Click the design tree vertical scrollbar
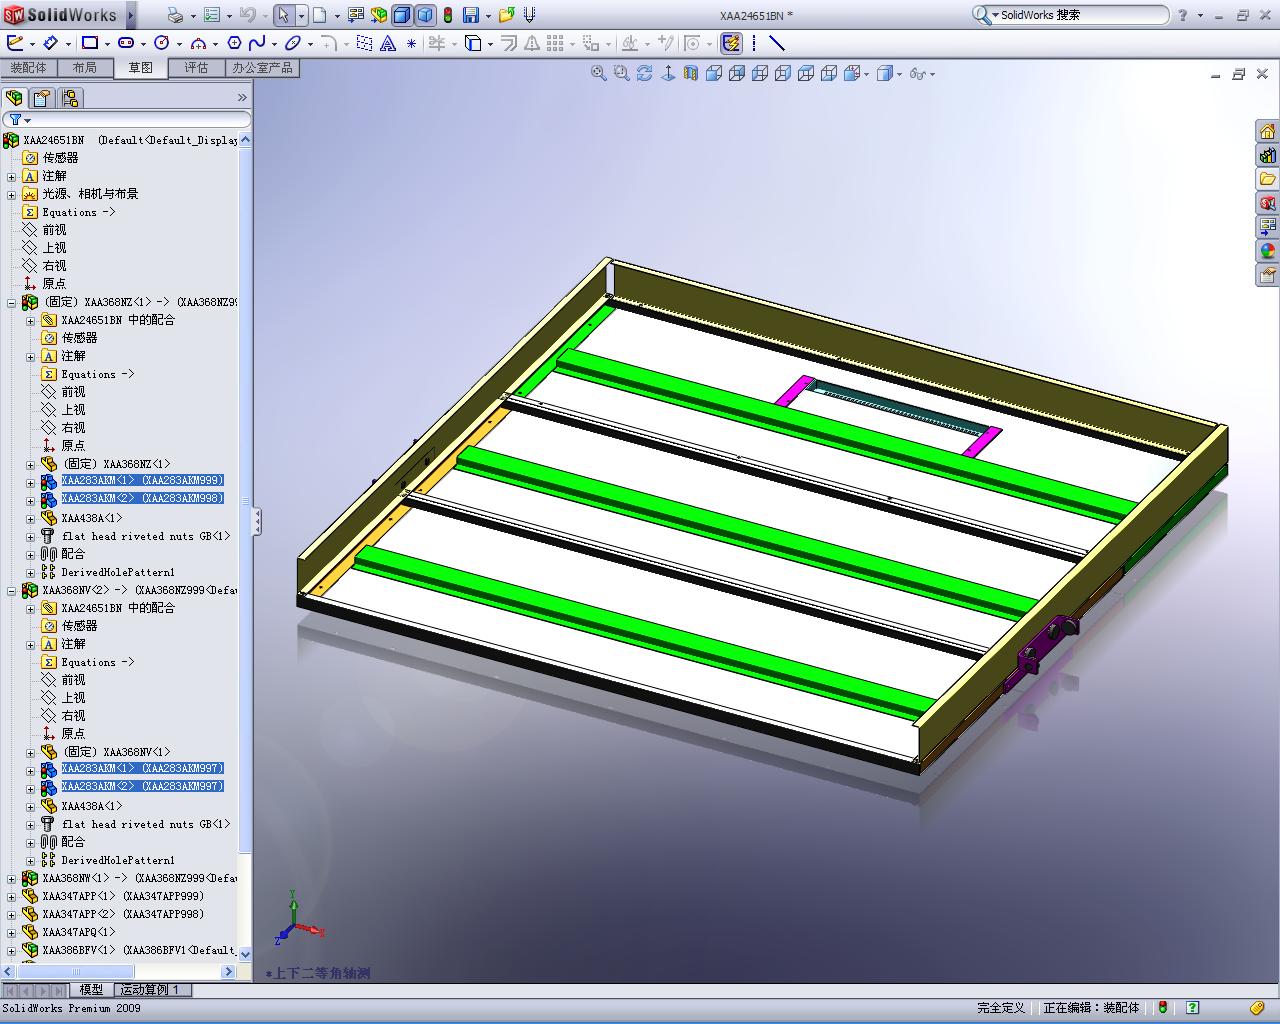1280x1024 pixels. point(245,547)
